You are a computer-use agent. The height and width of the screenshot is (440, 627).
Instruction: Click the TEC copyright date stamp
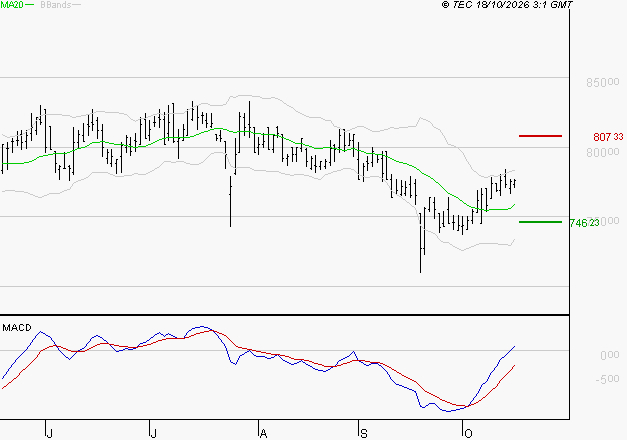[x=507, y=5]
